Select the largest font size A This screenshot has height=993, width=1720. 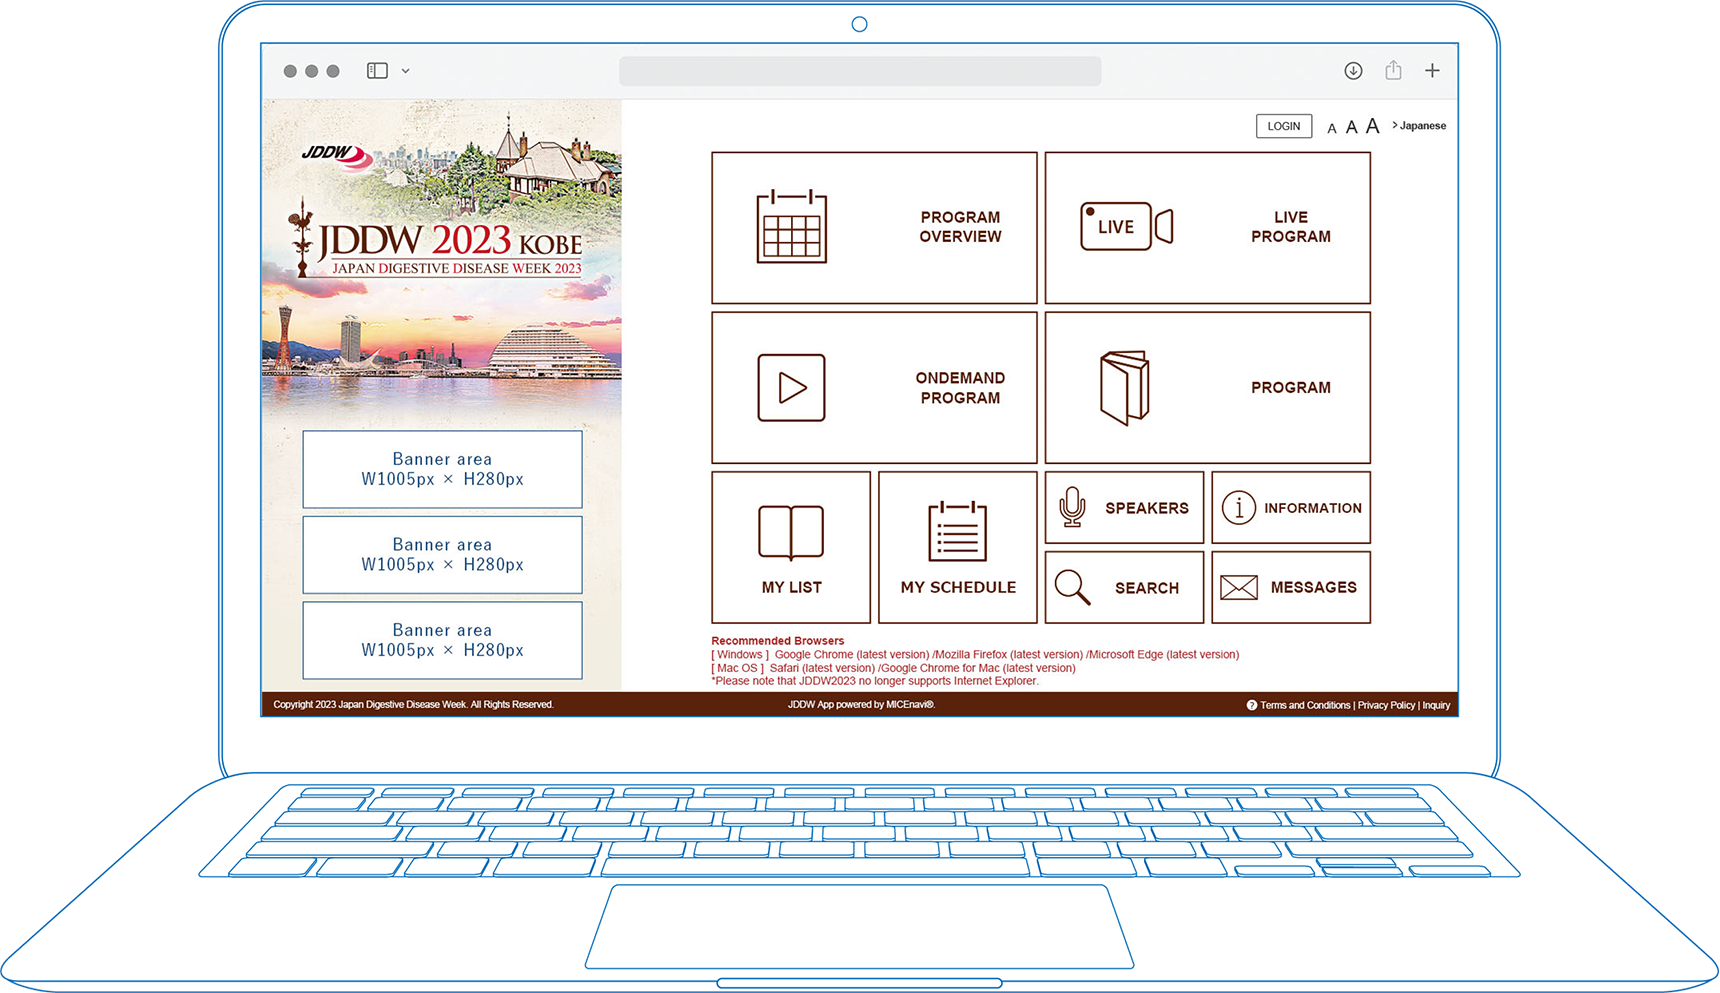point(1372,126)
